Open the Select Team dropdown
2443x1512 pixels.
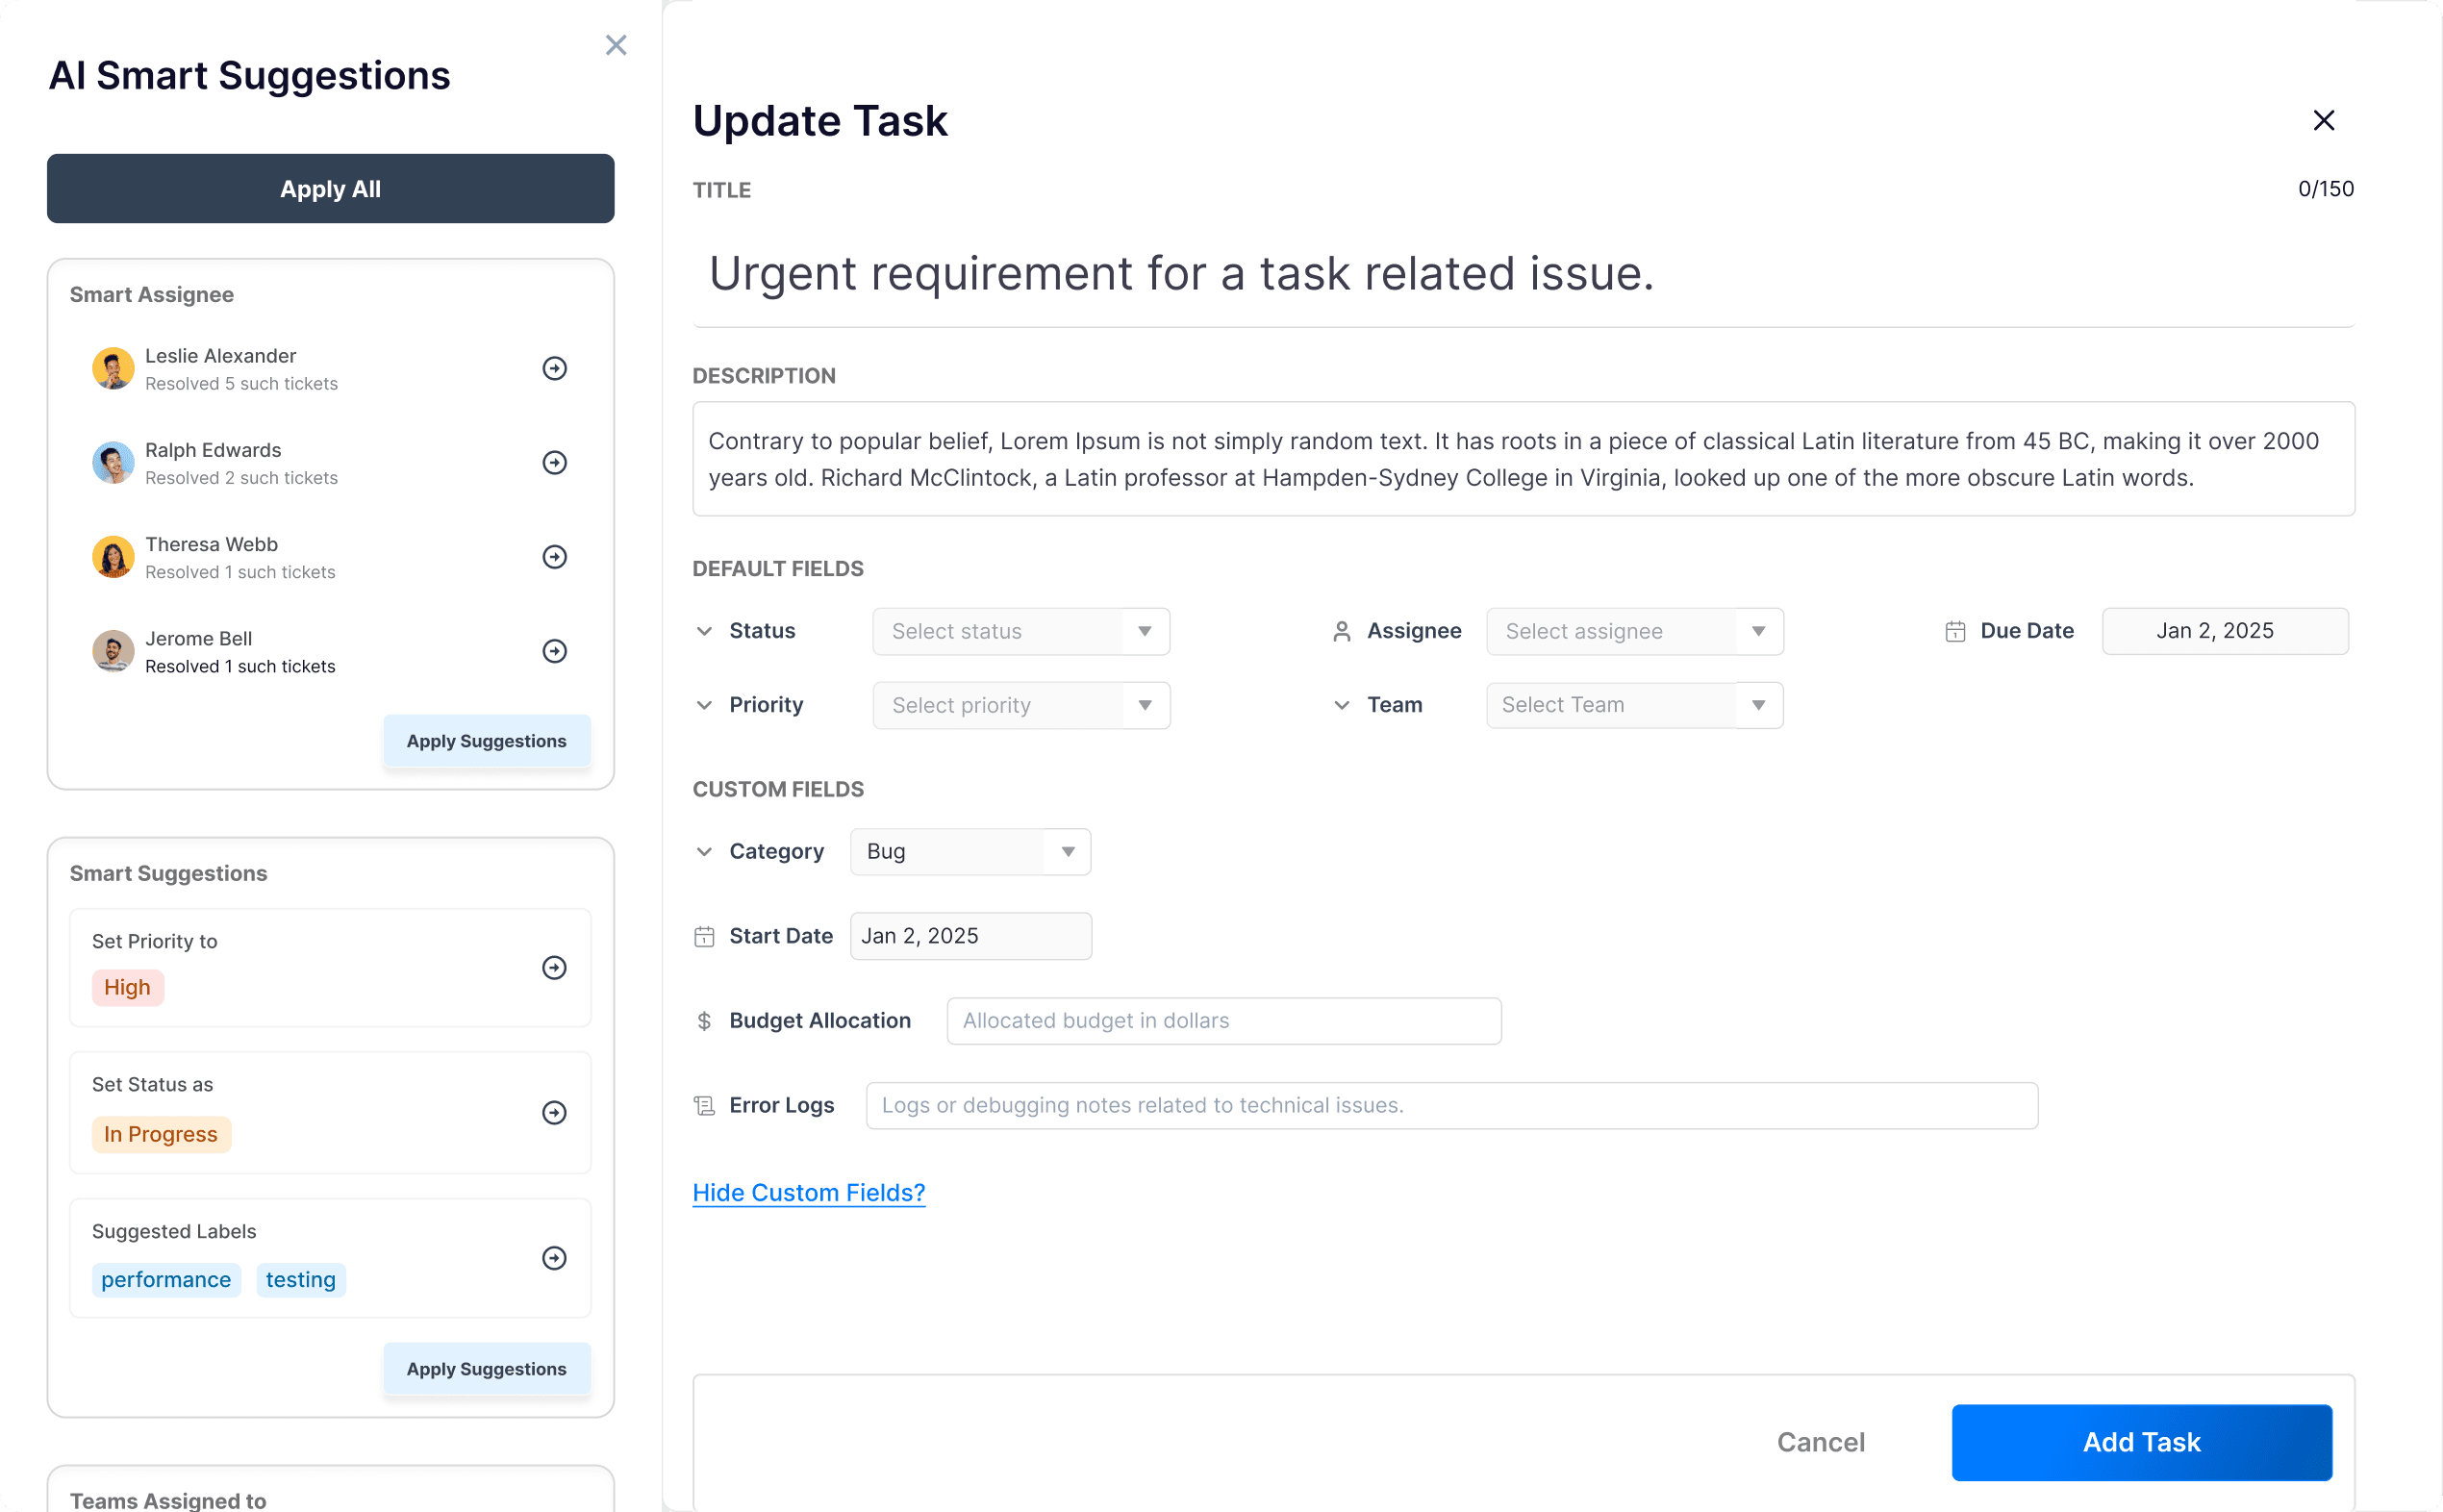coord(1634,705)
